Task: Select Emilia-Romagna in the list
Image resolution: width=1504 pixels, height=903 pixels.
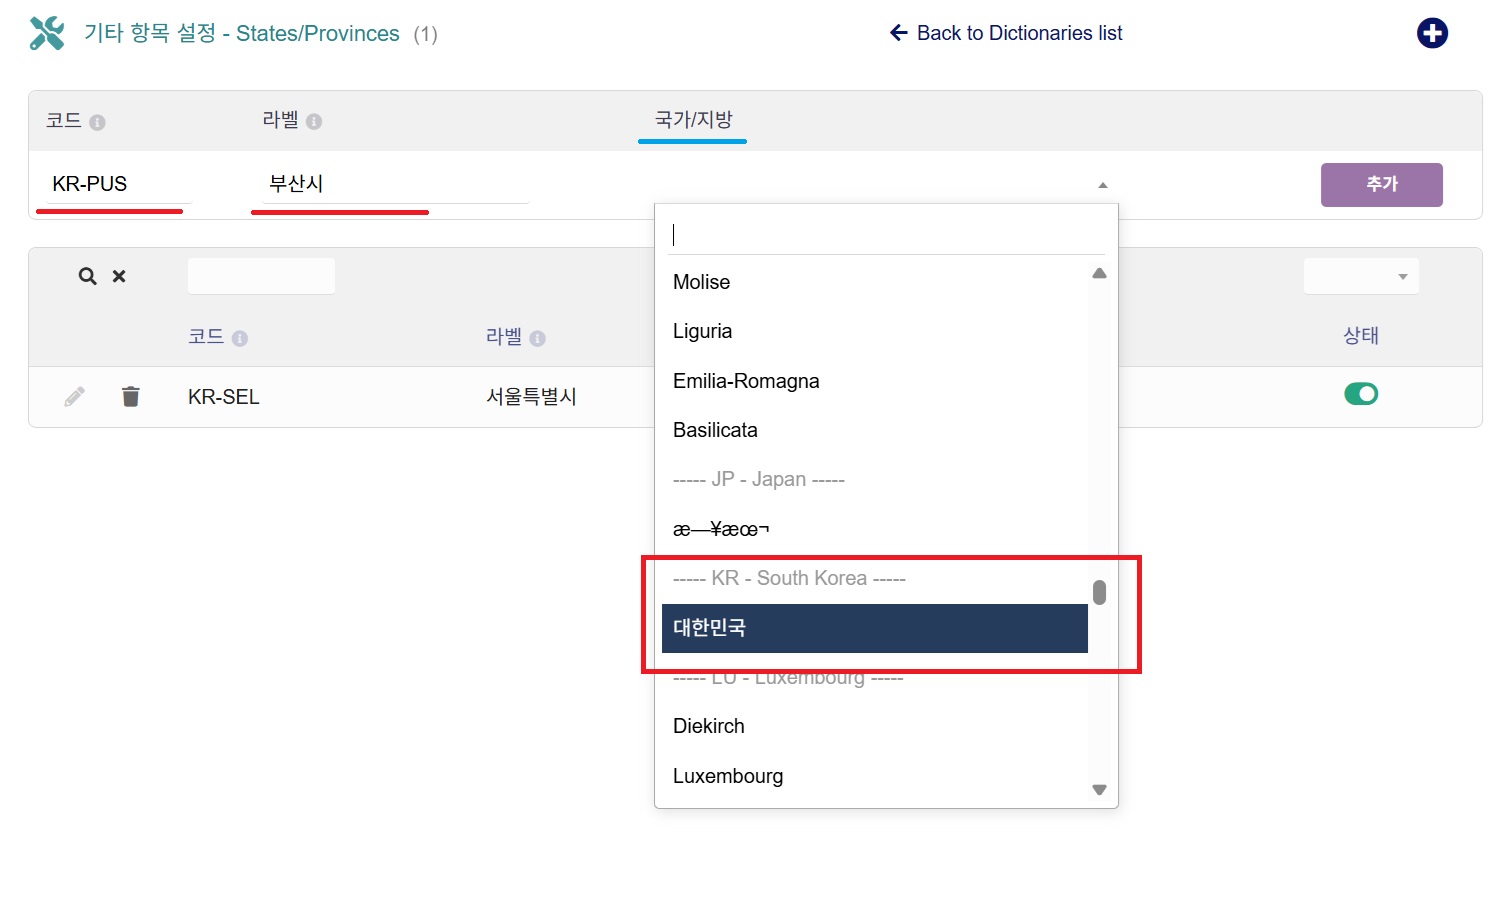Action: [746, 381]
